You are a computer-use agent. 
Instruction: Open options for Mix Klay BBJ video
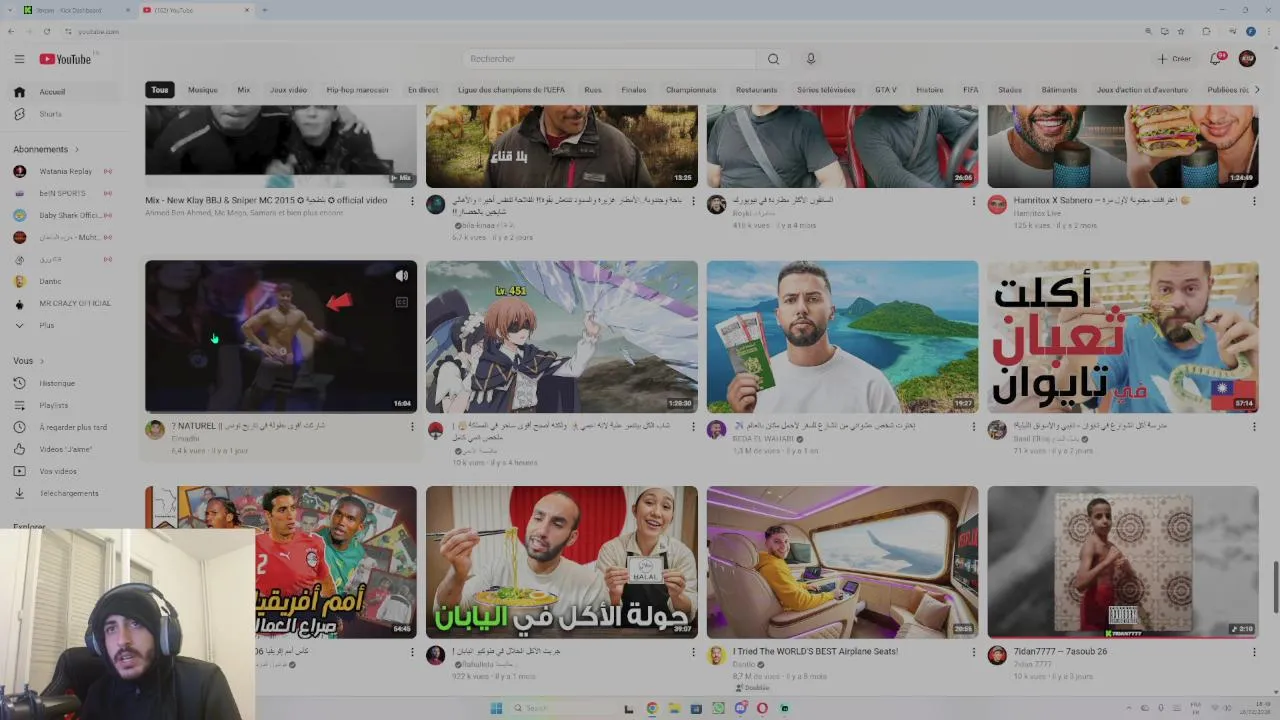[412, 200]
